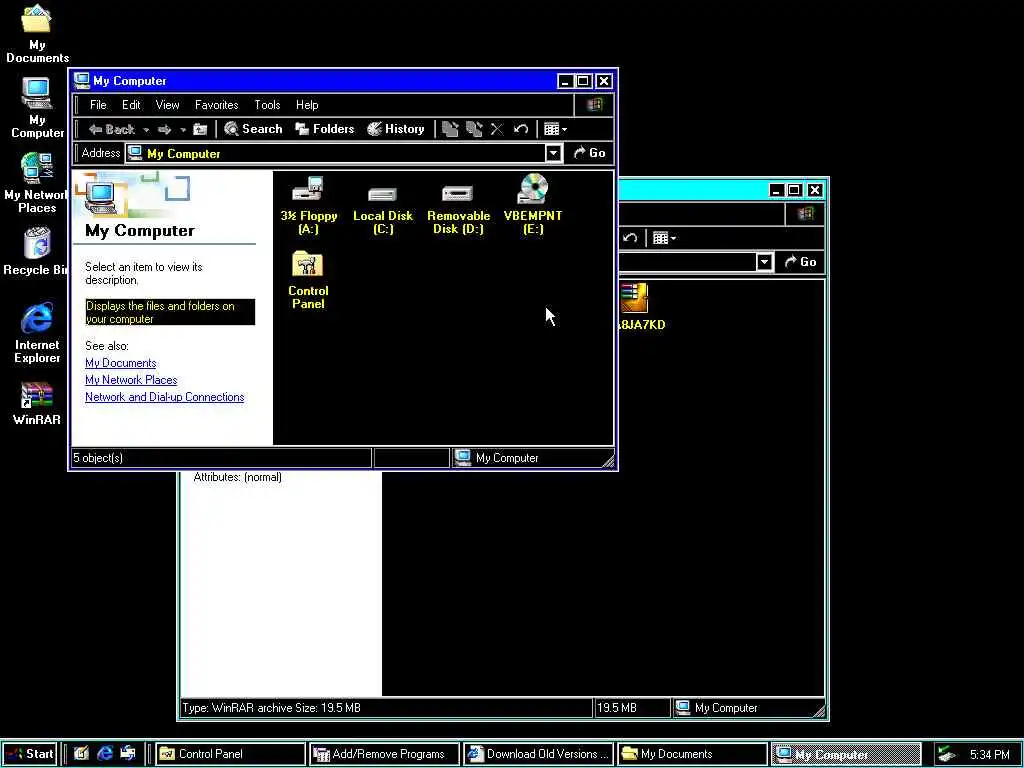1024x768 pixels.
Task: Select the VBEMPNT (E:) CD drive icon
Action: click(x=533, y=204)
